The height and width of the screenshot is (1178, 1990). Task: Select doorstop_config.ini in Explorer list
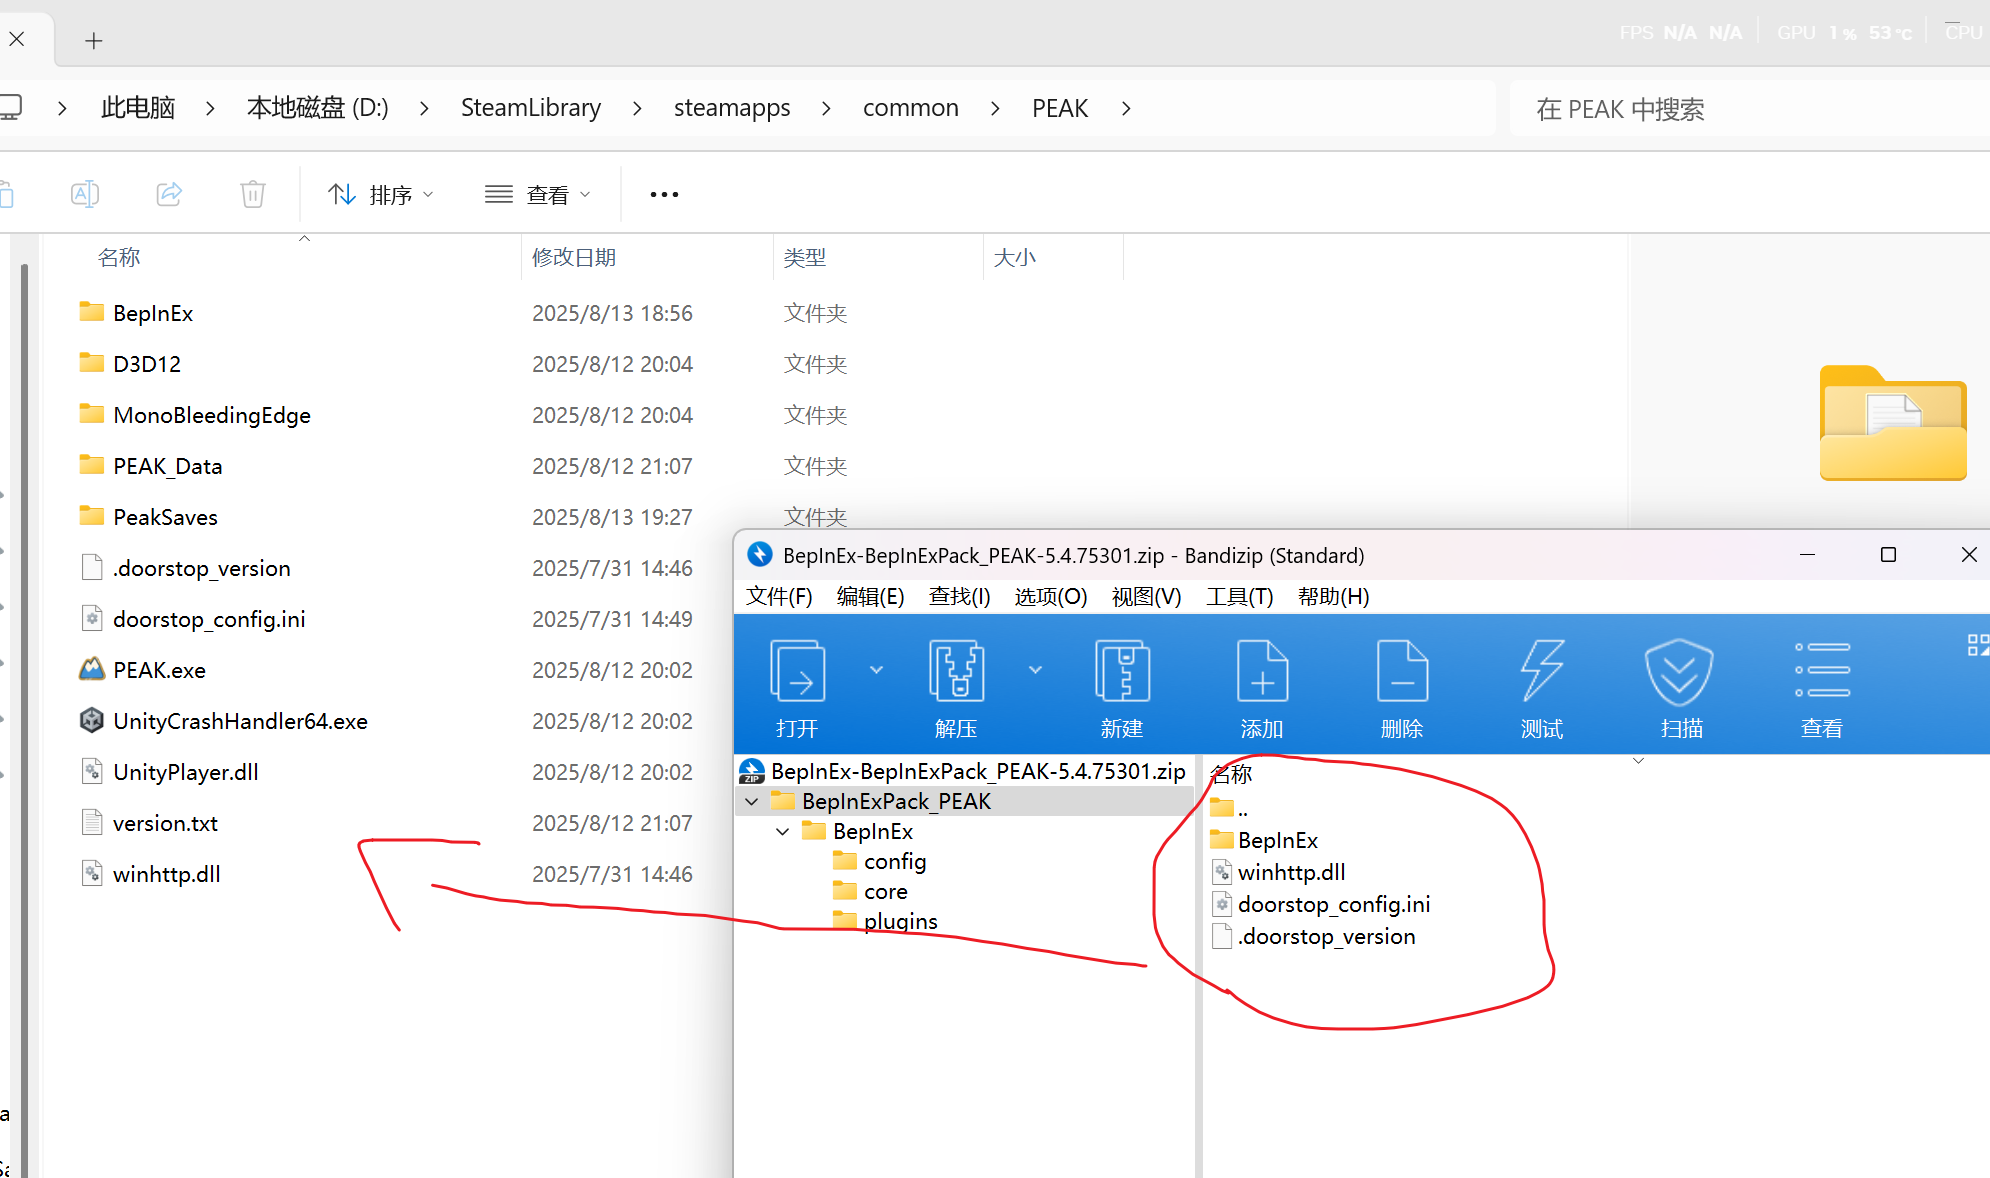209,619
